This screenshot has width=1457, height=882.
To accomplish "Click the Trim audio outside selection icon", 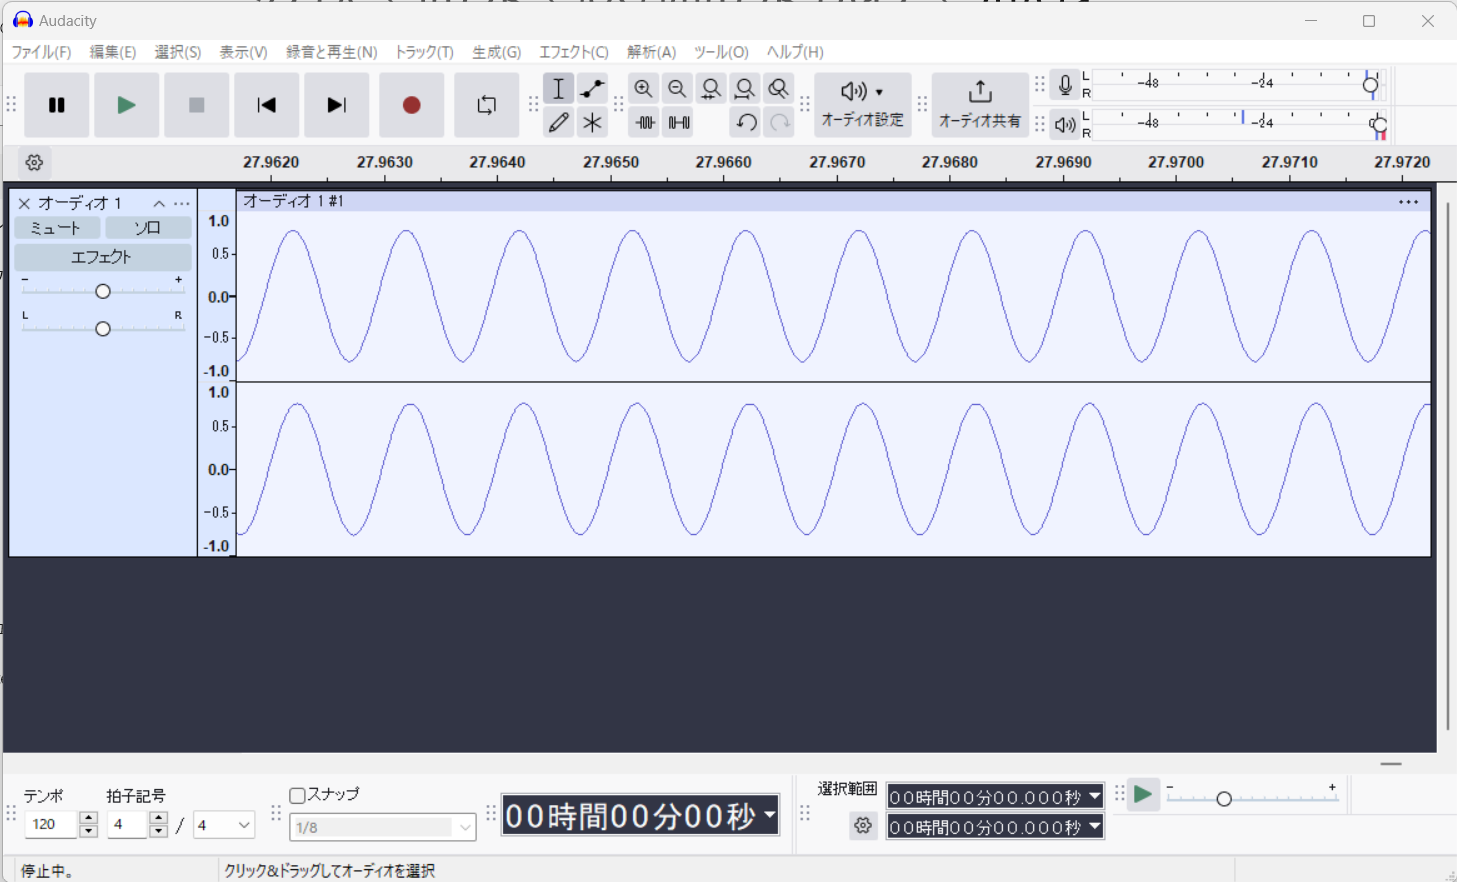I will 645,123.
